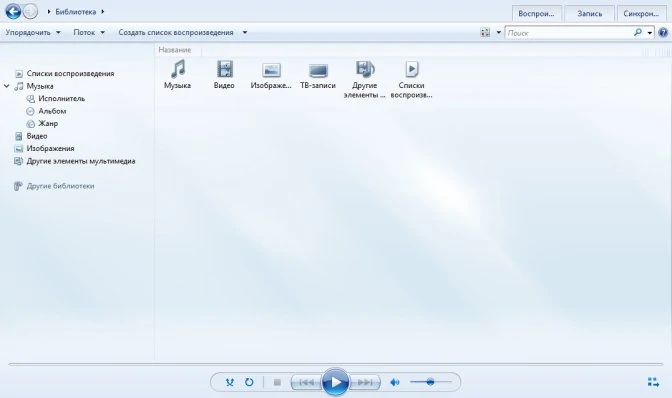Select Жанр under Музыка
The height and width of the screenshot is (398, 672).
tap(42, 123)
